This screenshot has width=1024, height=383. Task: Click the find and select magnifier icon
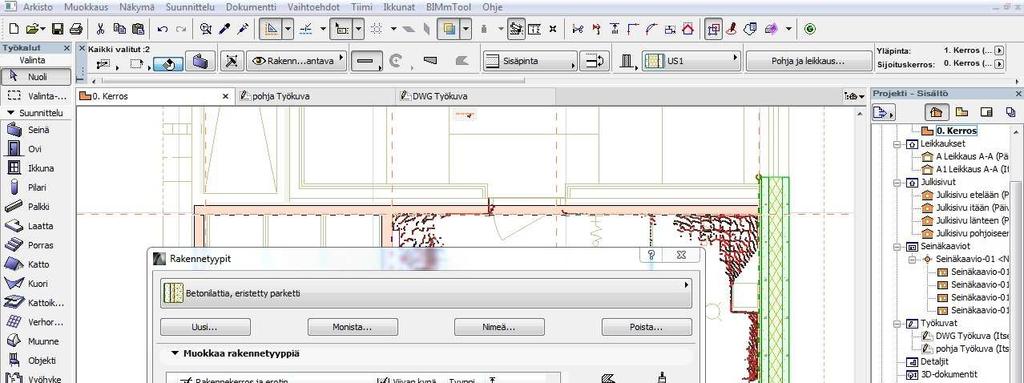point(206,29)
